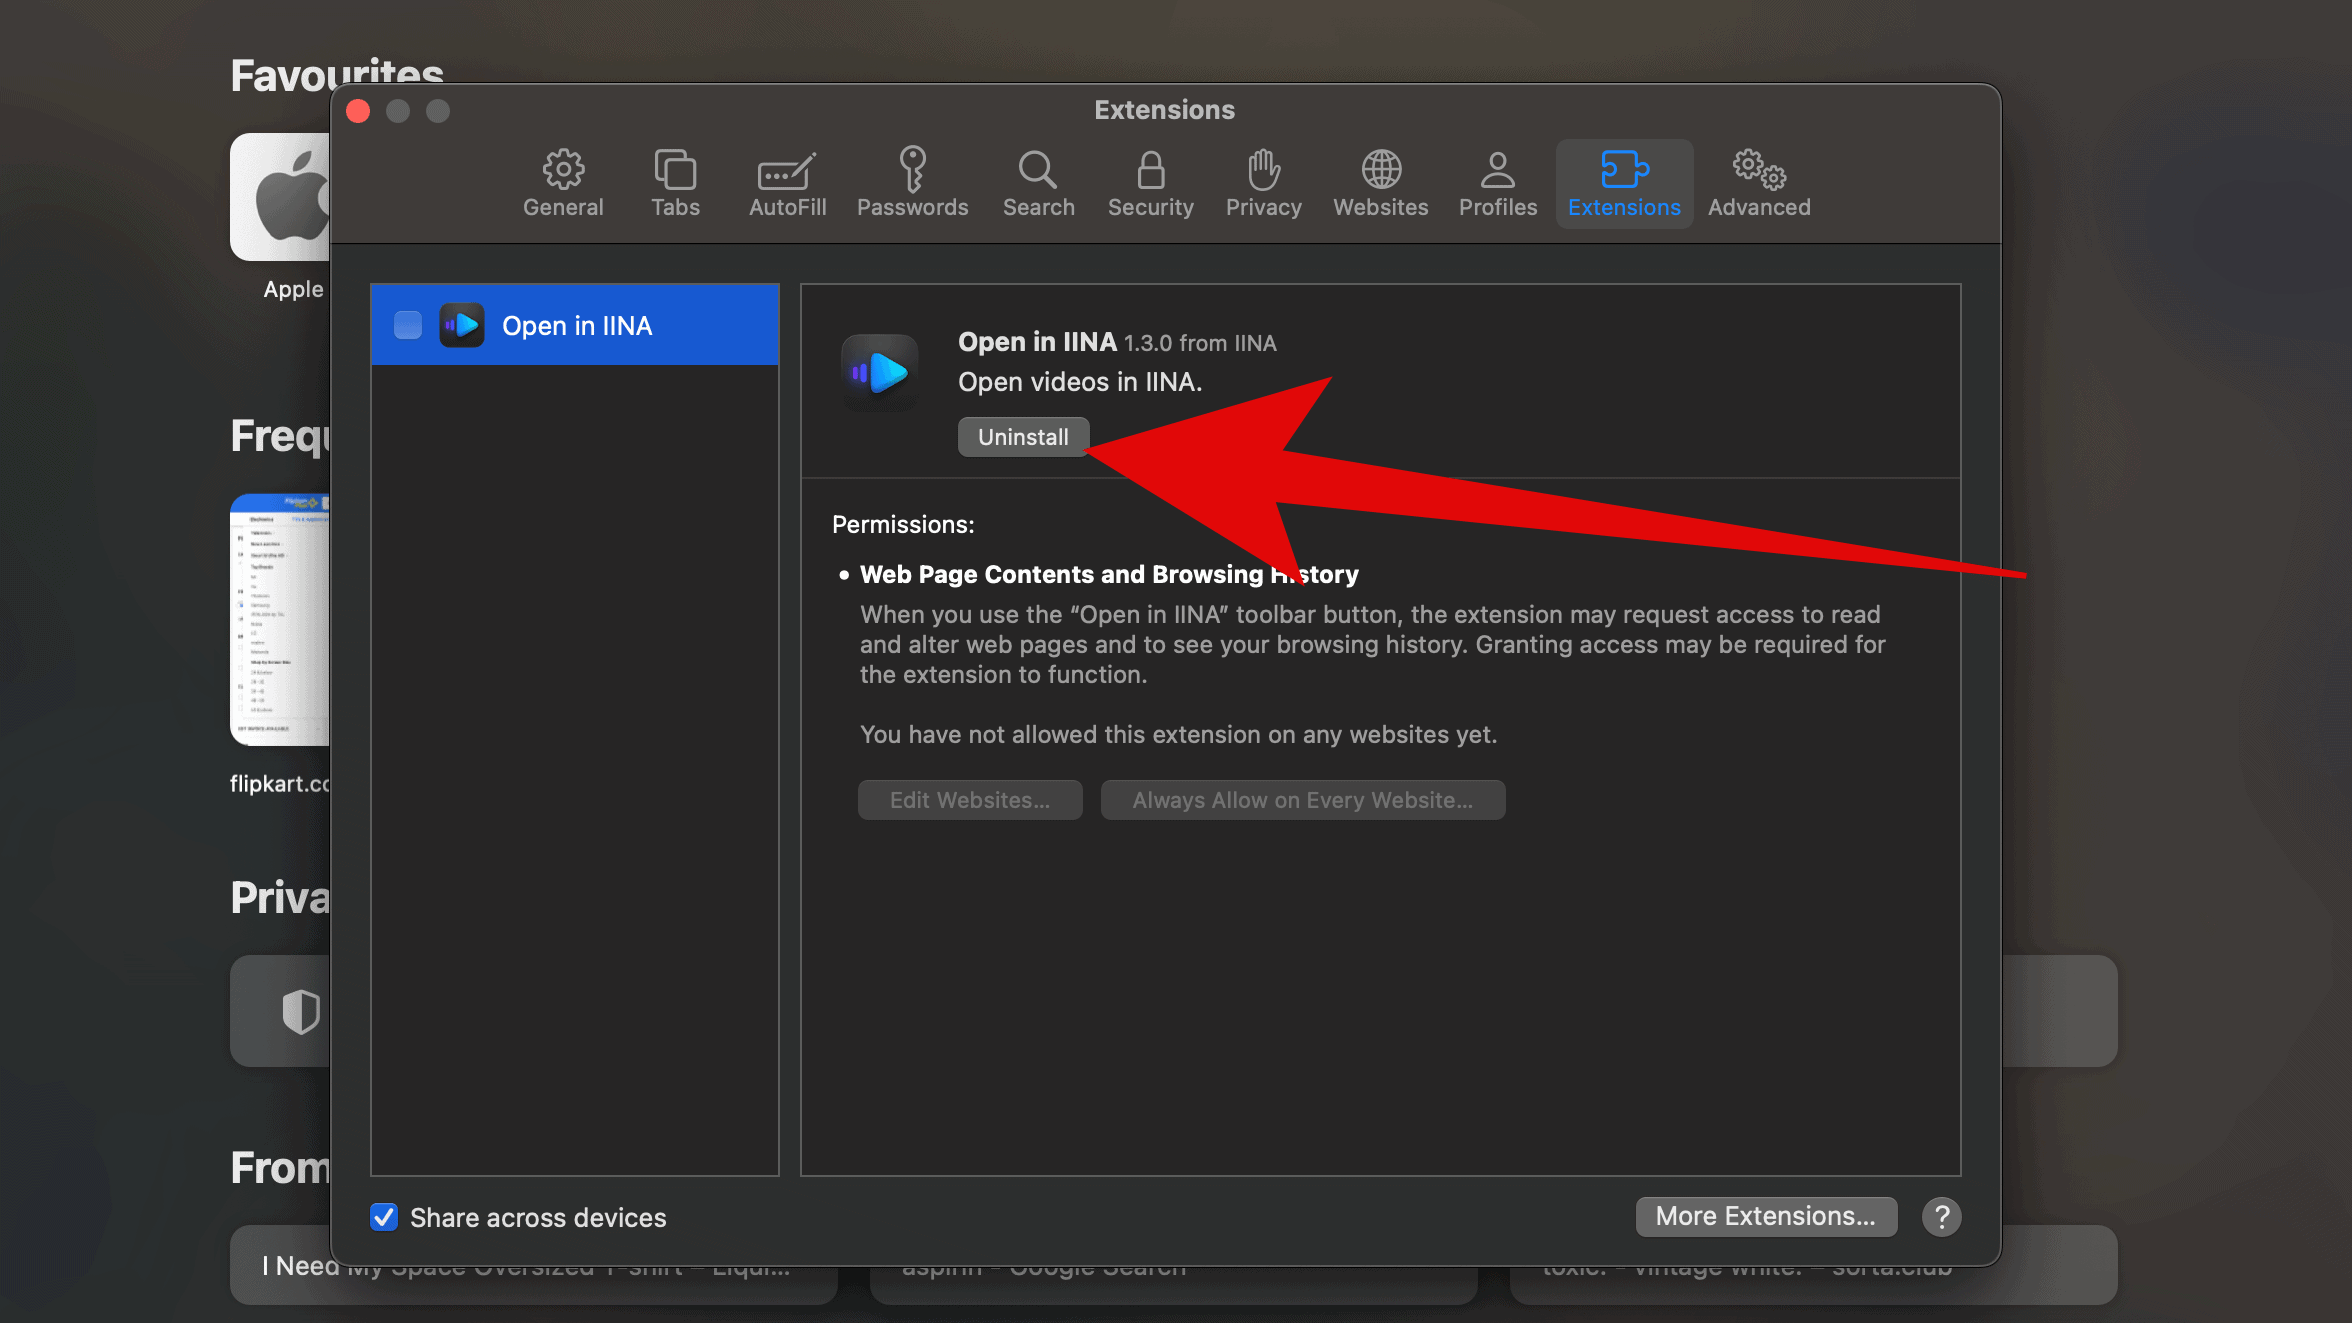
Task: Enable the Open in IINA extension checkbox
Action: [408, 325]
